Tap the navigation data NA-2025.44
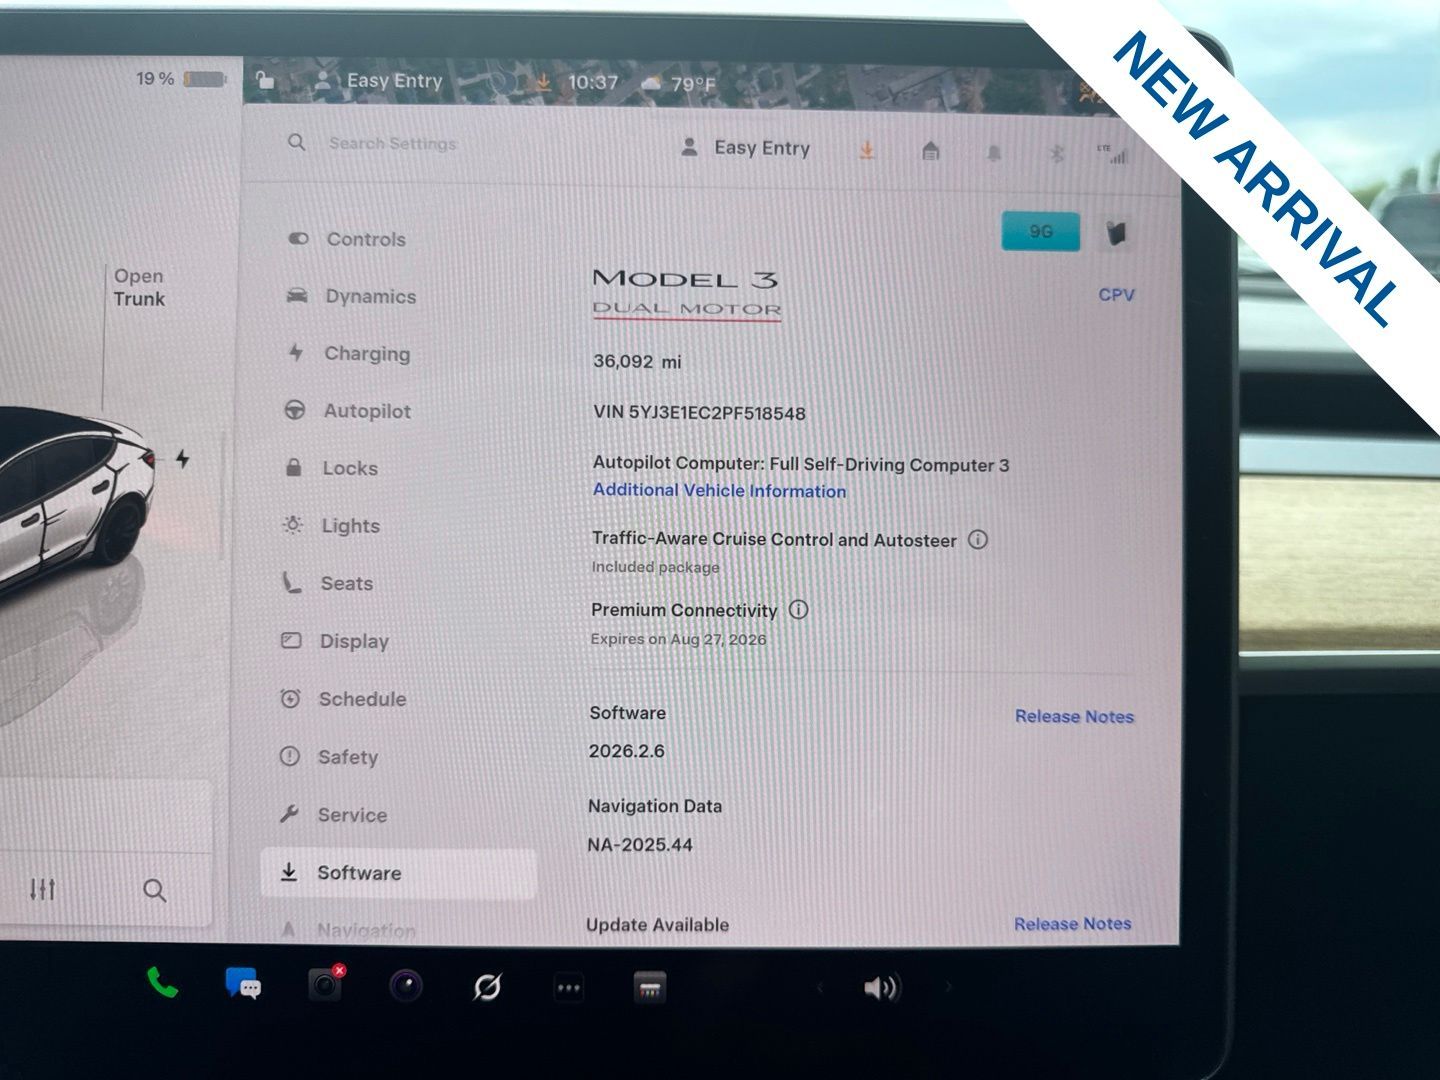 (x=640, y=845)
